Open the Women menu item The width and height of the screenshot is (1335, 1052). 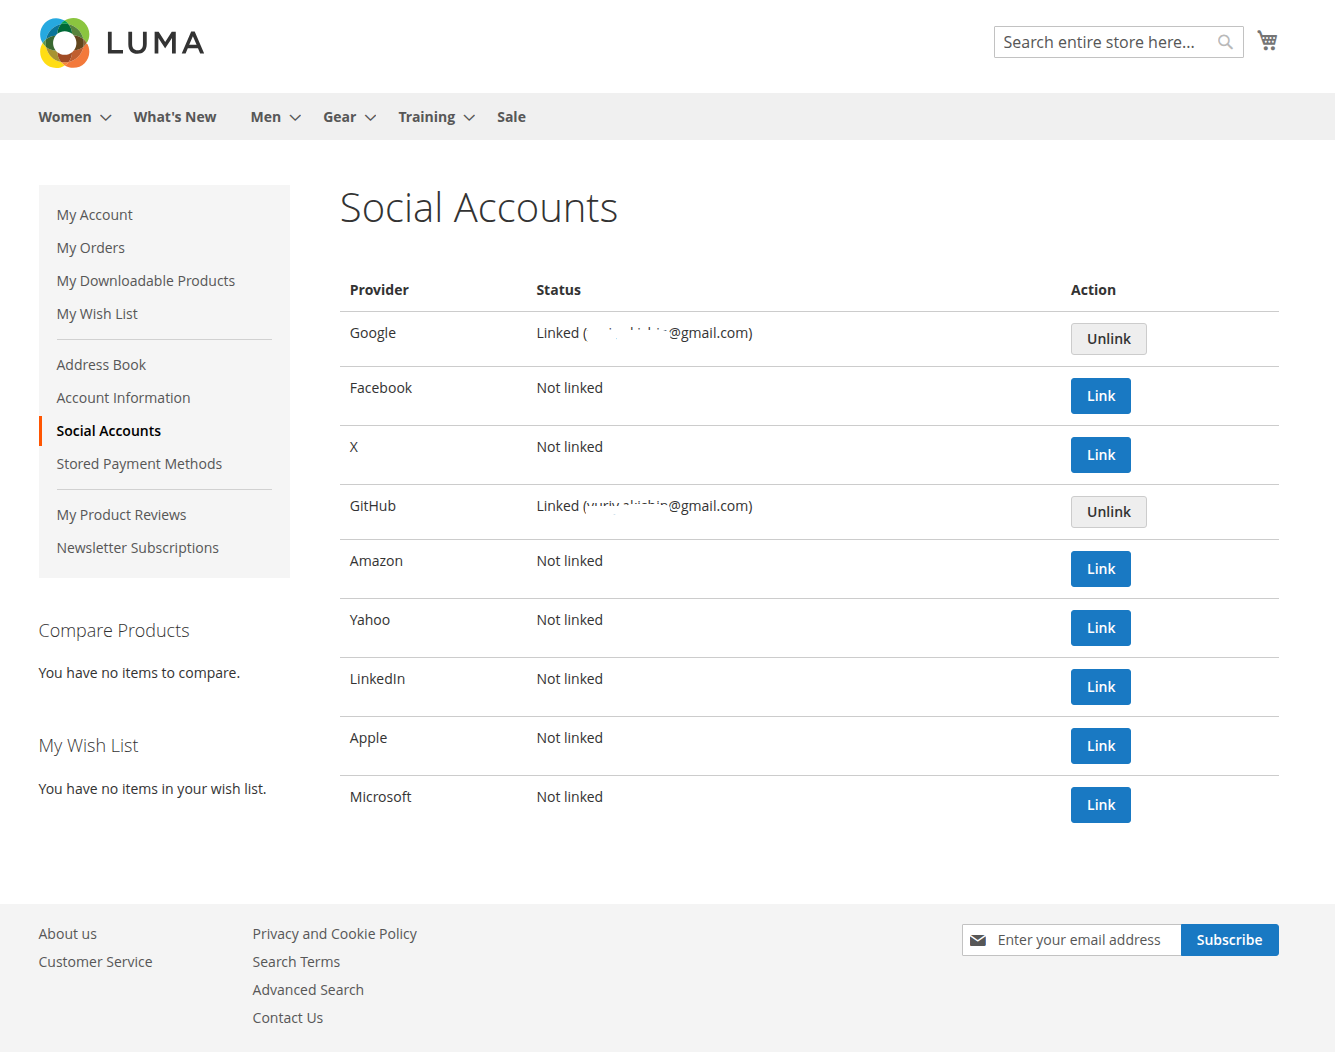click(x=65, y=117)
